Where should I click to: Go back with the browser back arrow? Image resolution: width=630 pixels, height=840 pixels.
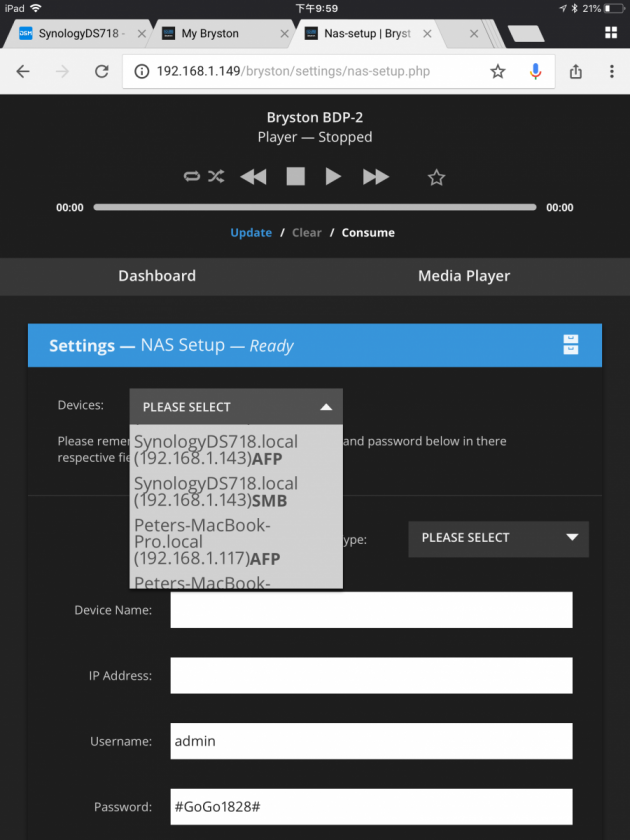pyautogui.click(x=23, y=71)
